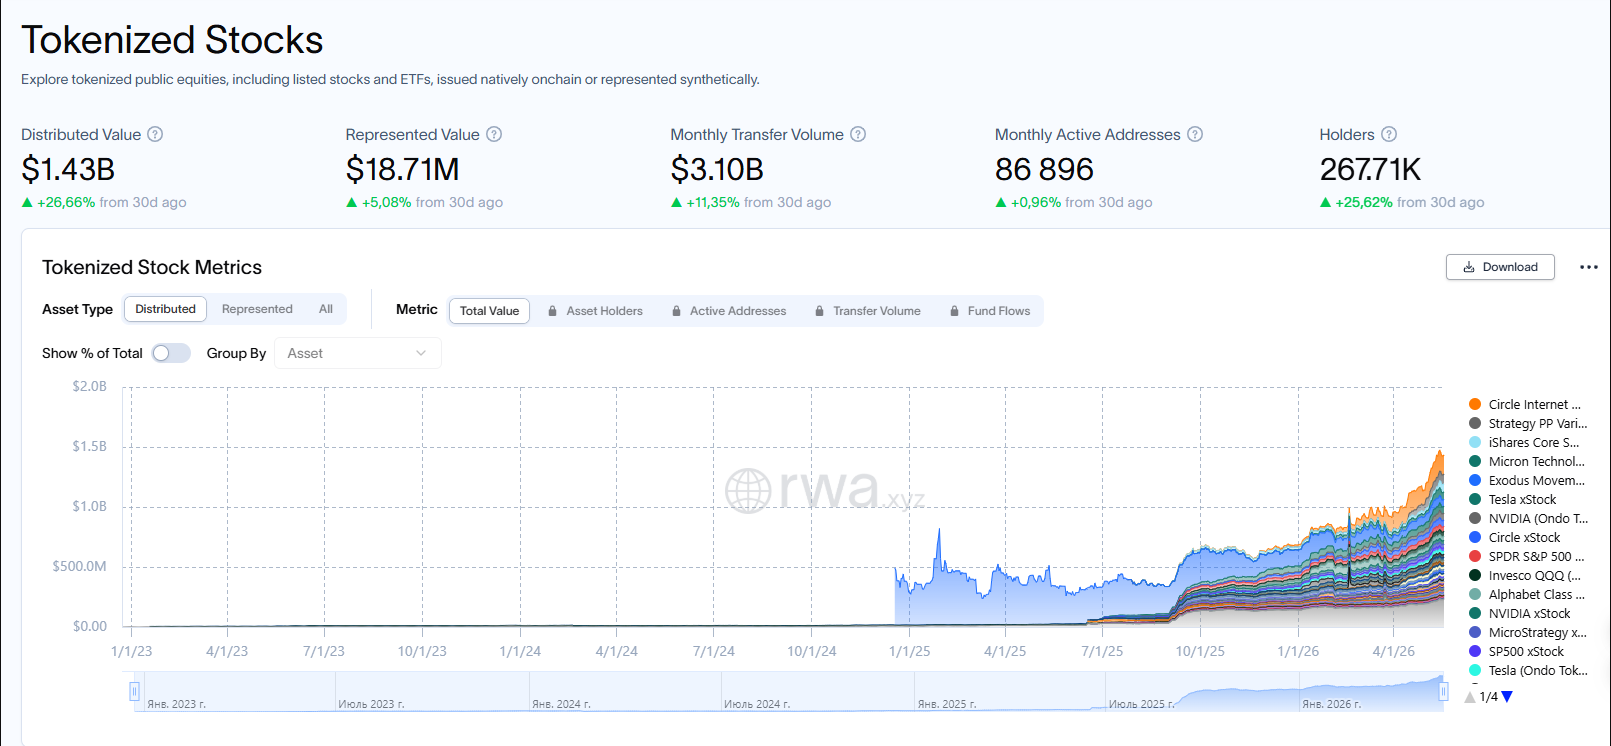Image resolution: width=1611 pixels, height=746 pixels.
Task: Click the +0,96% change text
Action: (1036, 202)
